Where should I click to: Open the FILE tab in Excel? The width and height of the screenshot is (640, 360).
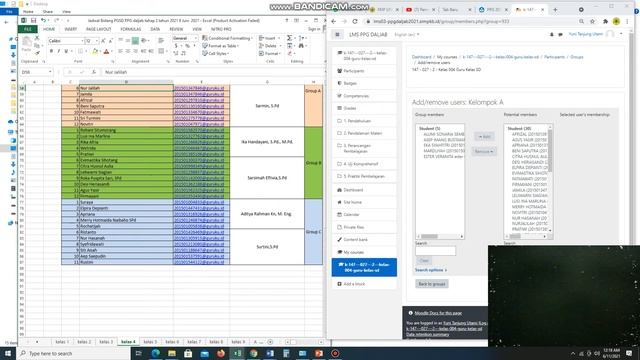click(x=28, y=29)
